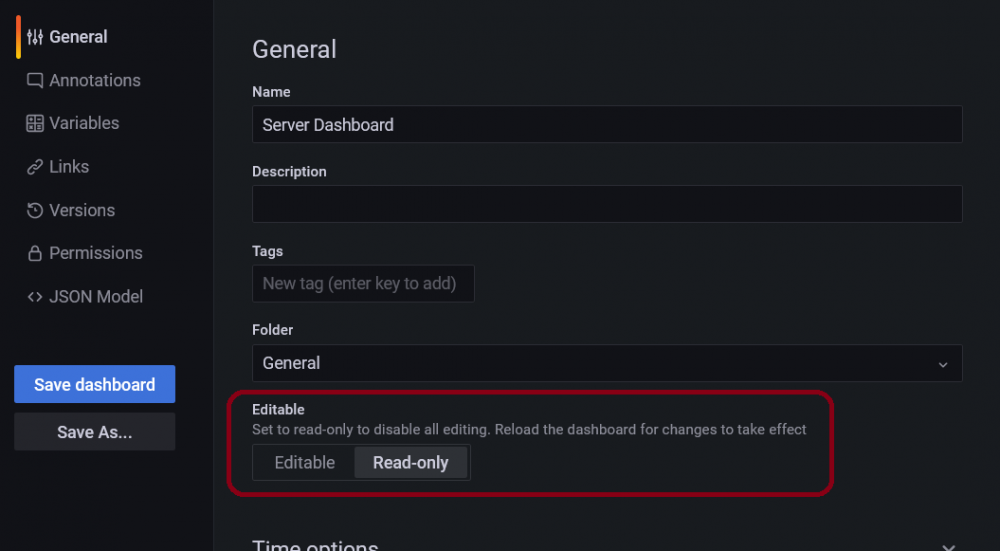1000x551 pixels.
Task: Click the Links chain icon
Action: pos(35,167)
